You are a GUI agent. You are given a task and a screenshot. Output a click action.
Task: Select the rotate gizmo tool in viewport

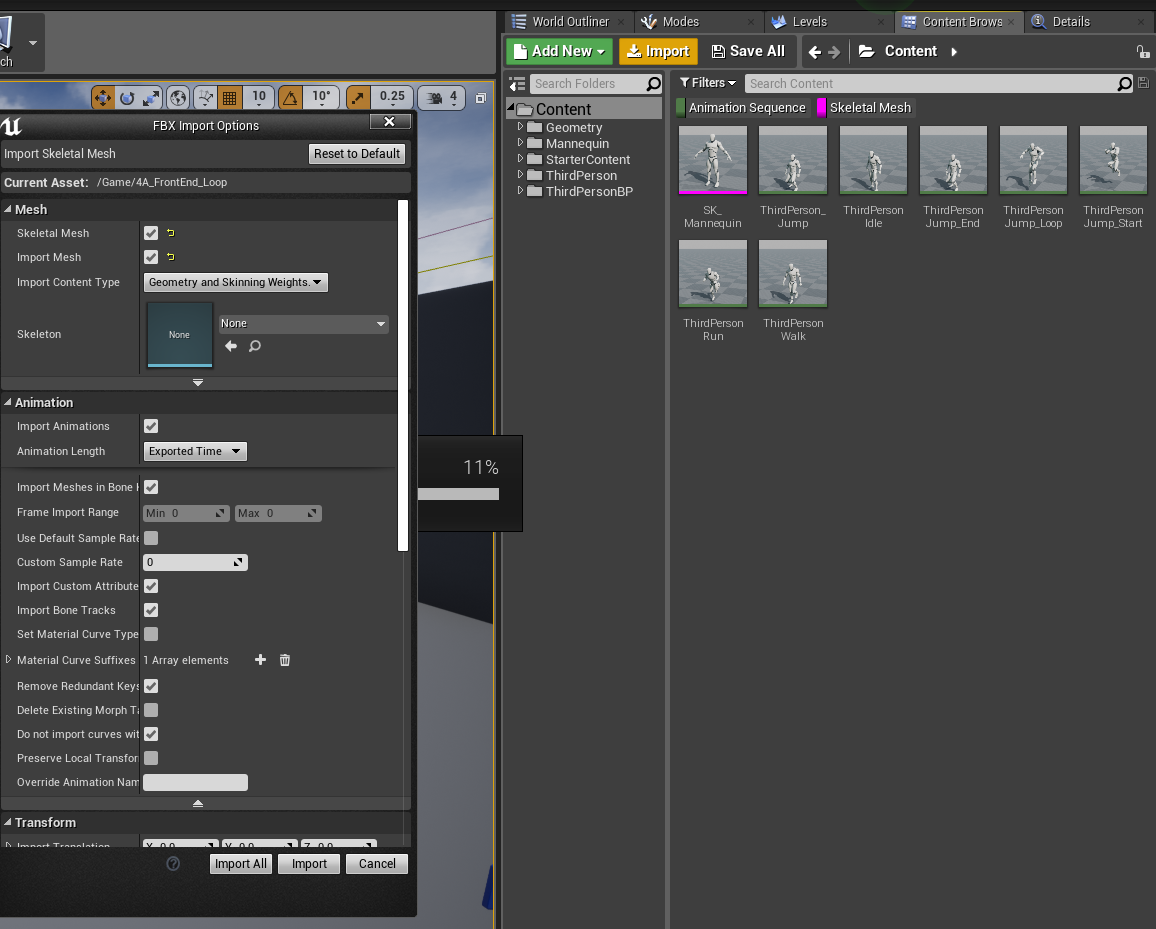pyautogui.click(x=127, y=97)
